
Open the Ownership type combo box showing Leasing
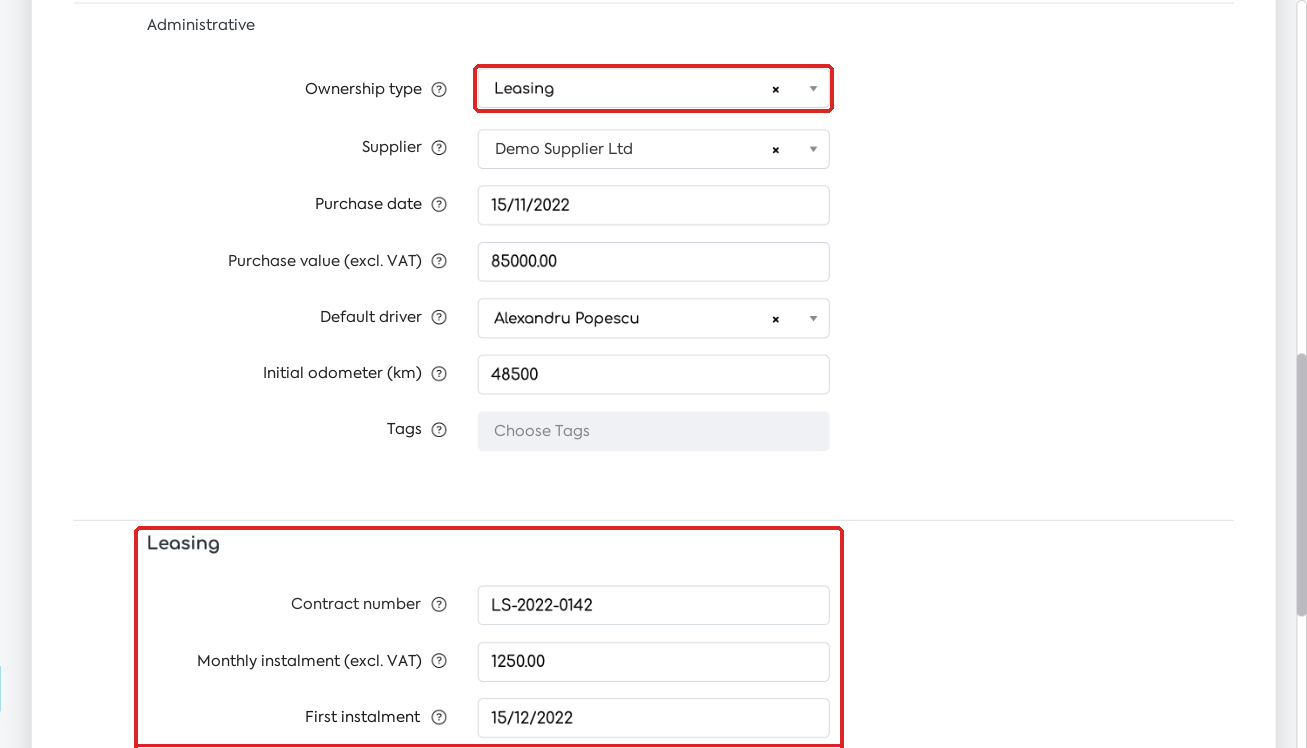point(653,89)
